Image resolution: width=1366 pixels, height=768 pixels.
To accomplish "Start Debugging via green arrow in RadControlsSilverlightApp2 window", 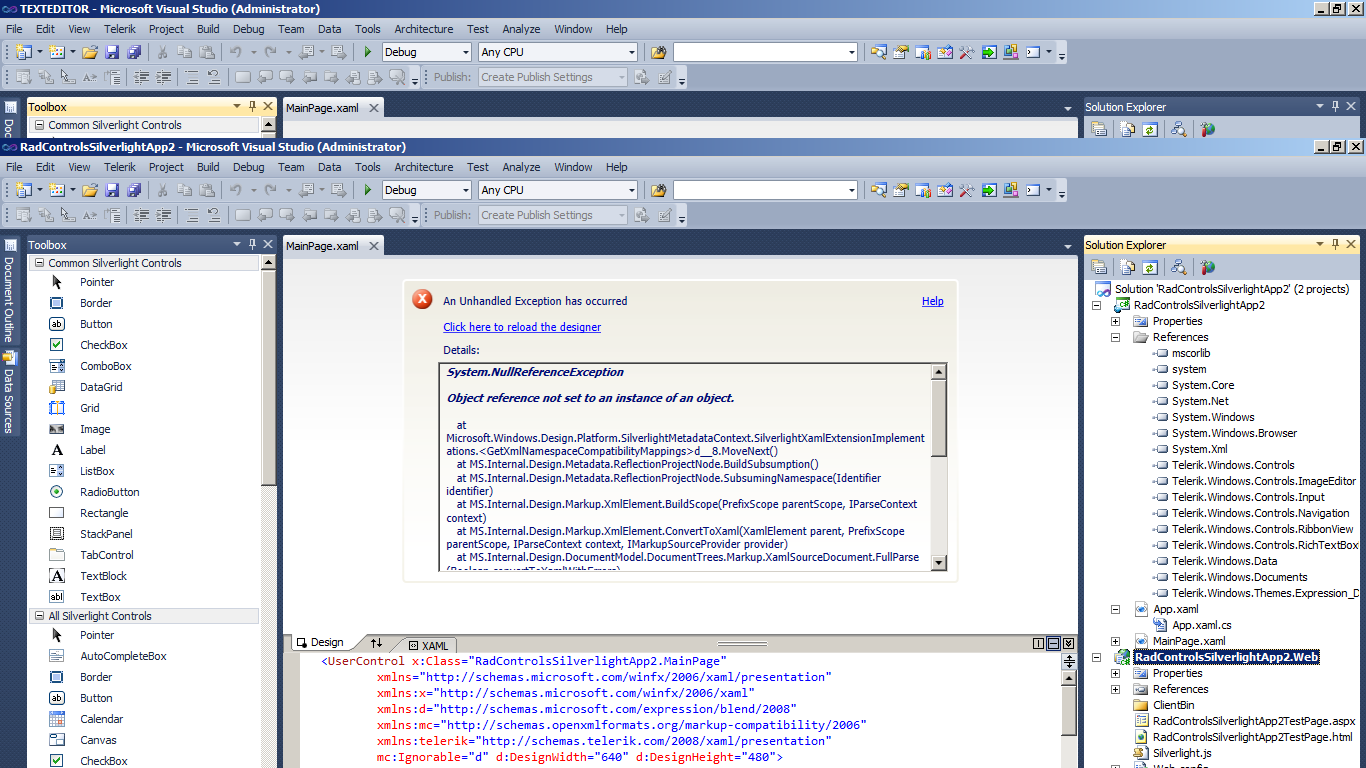I will (368, 190).
